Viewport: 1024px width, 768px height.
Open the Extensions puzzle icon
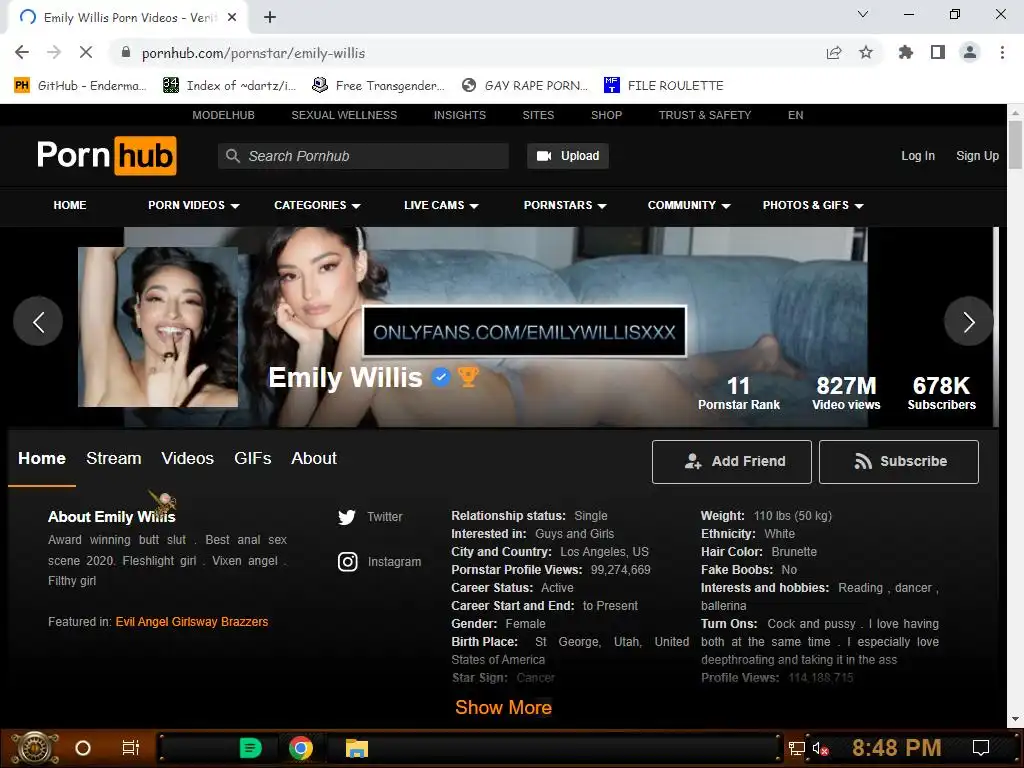(x=906, y=52)
